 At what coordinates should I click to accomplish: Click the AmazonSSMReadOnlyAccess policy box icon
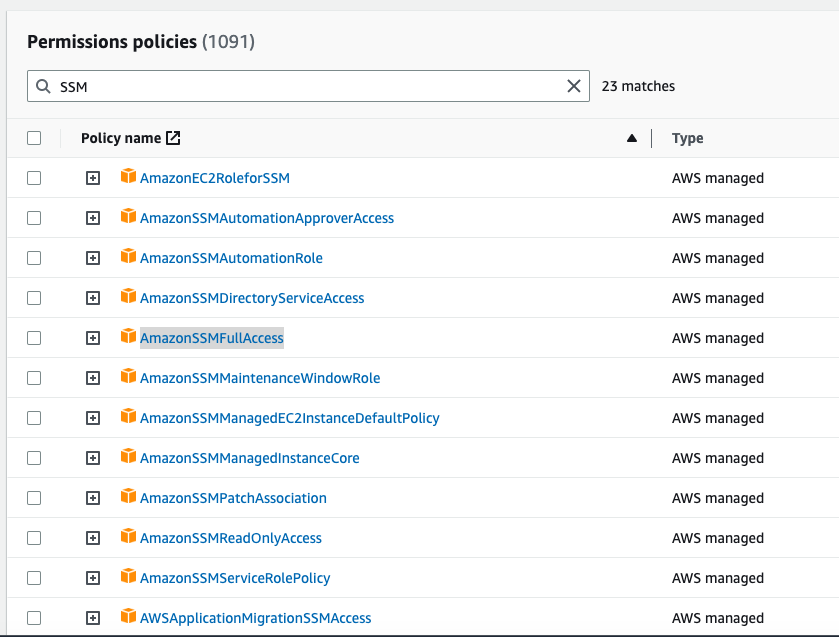coord(128,536)
